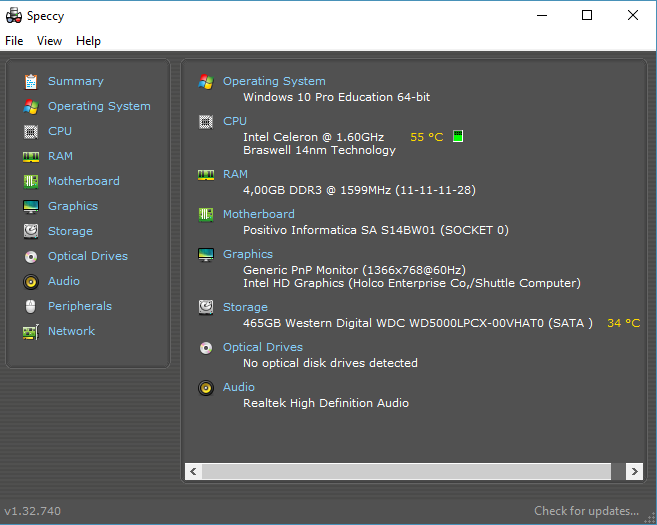Click Check for updates link

(586, 511)
